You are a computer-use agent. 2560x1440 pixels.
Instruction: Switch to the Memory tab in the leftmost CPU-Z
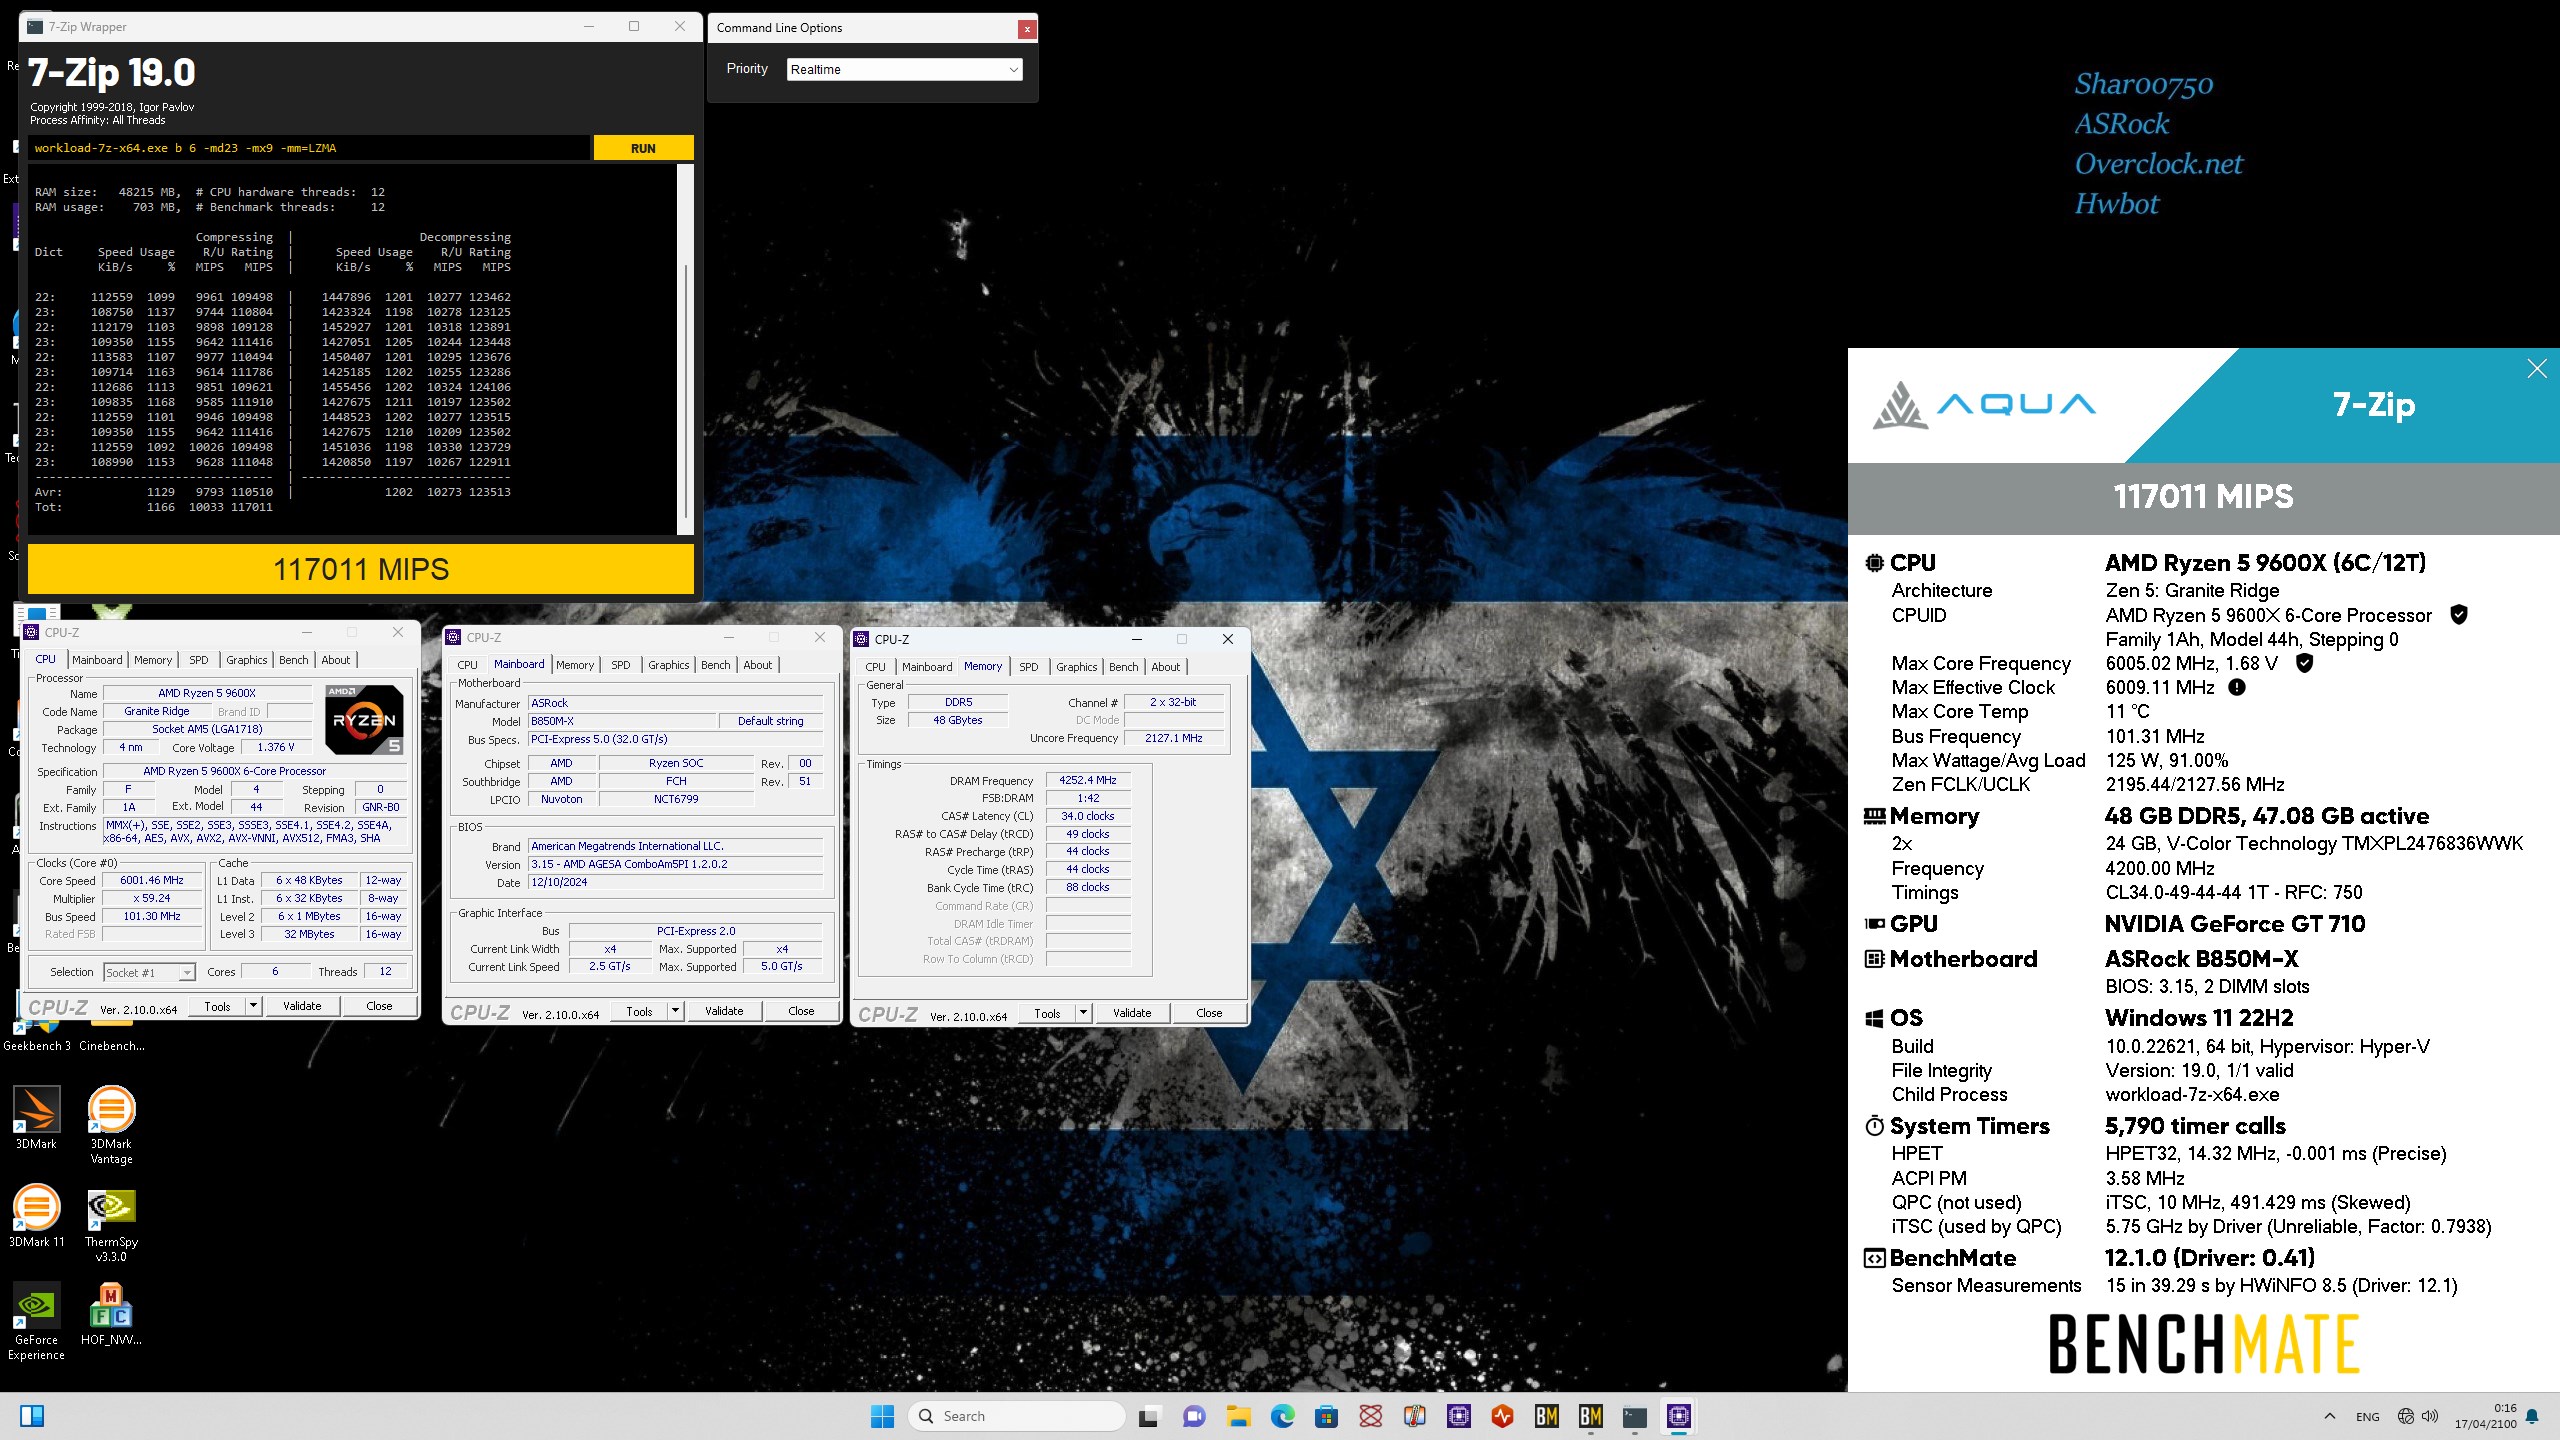point(153,660)
